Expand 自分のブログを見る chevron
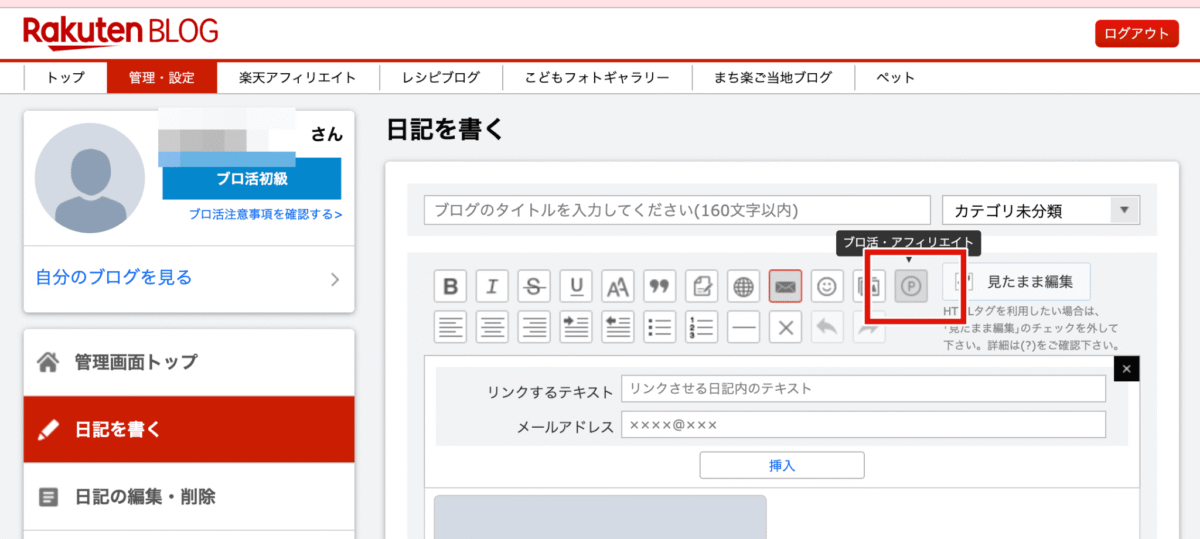This screenshot has width=1200, height=539. 335,279
